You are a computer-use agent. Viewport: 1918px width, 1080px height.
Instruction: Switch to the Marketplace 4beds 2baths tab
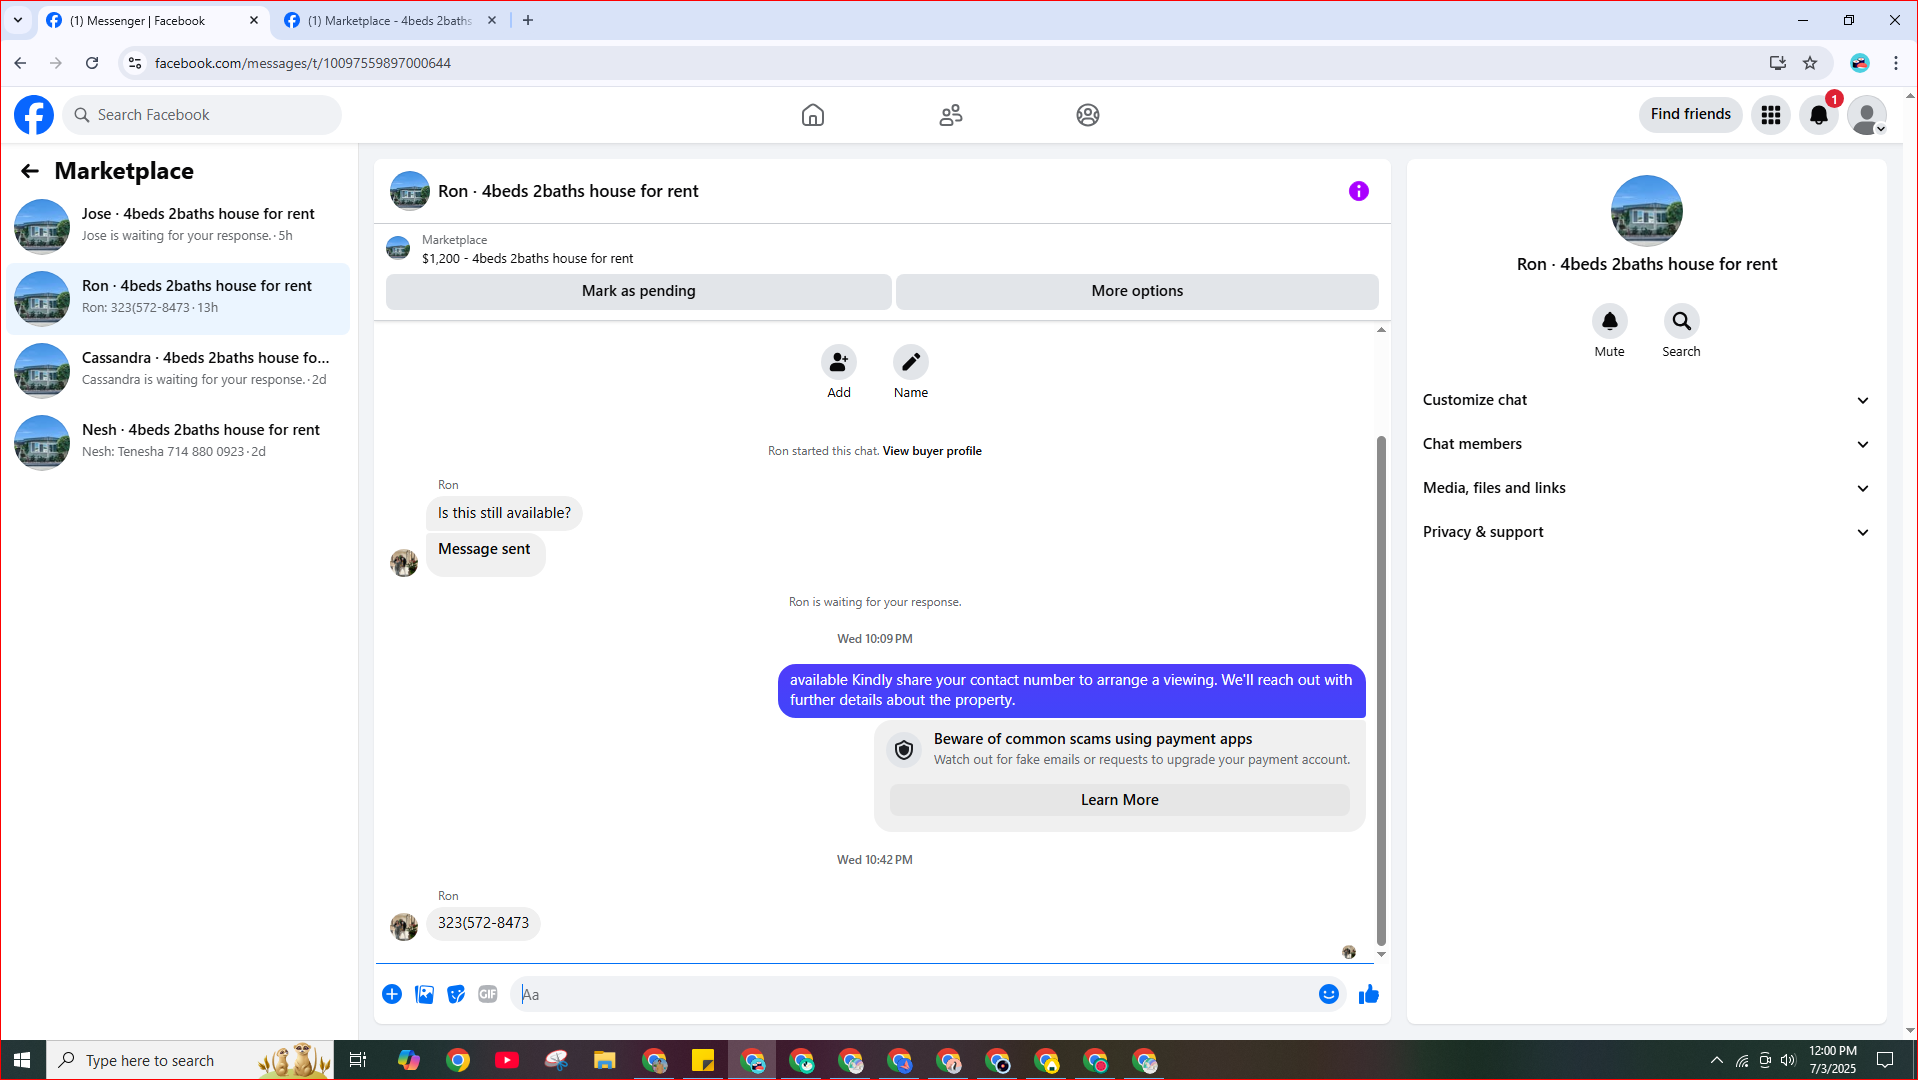[390, 20]
